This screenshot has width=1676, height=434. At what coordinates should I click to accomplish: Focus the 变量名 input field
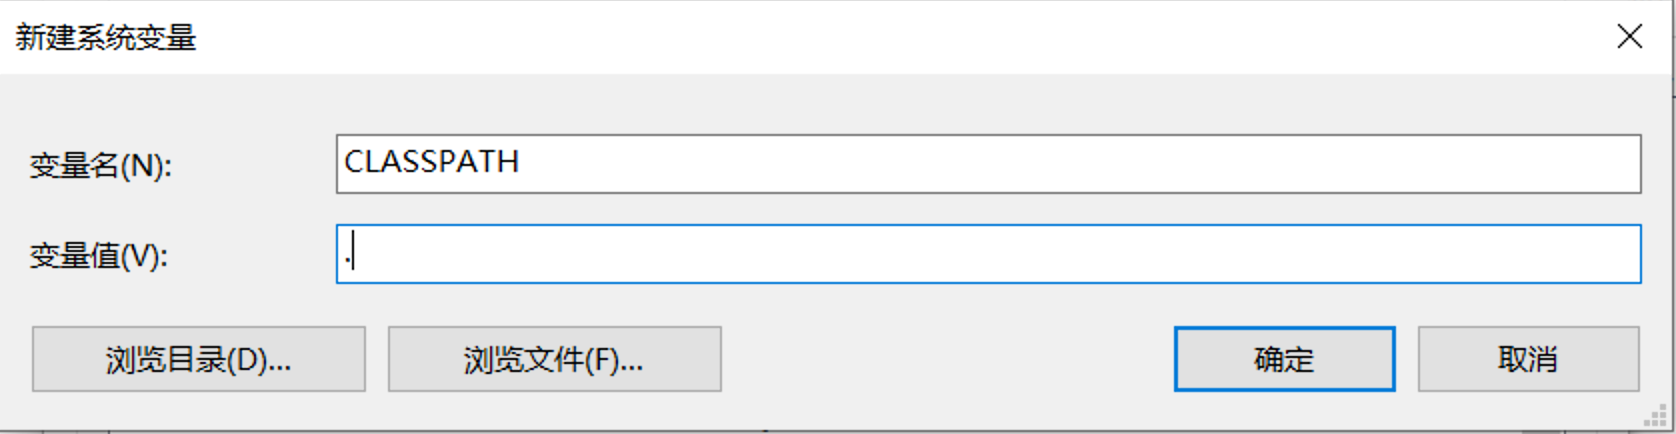tap(988, 164)
